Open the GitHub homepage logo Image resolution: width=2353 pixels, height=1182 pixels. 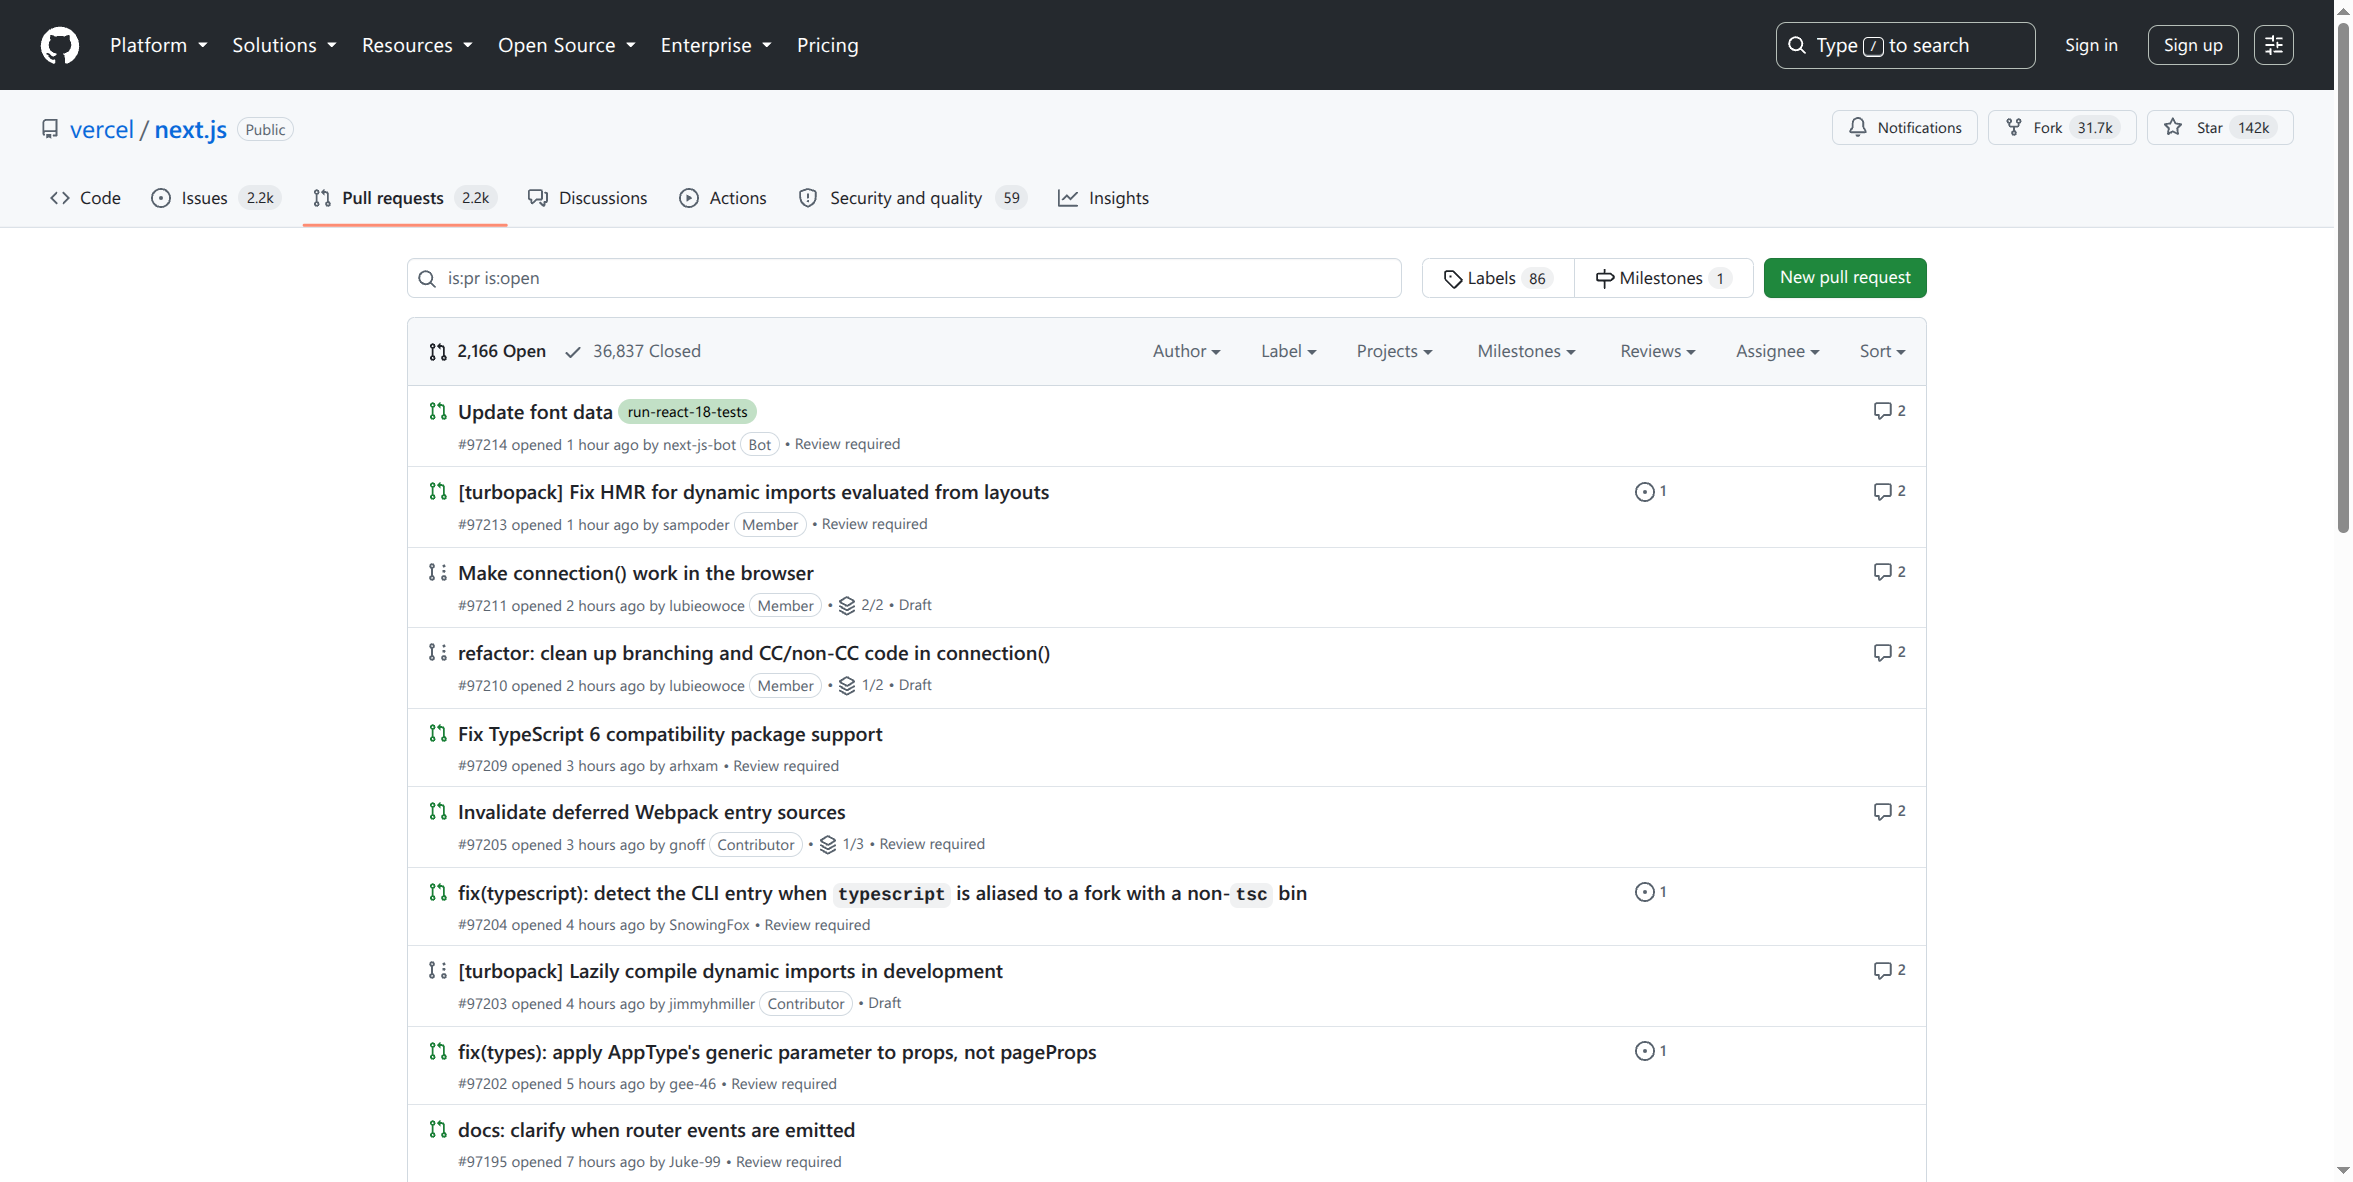60,45
